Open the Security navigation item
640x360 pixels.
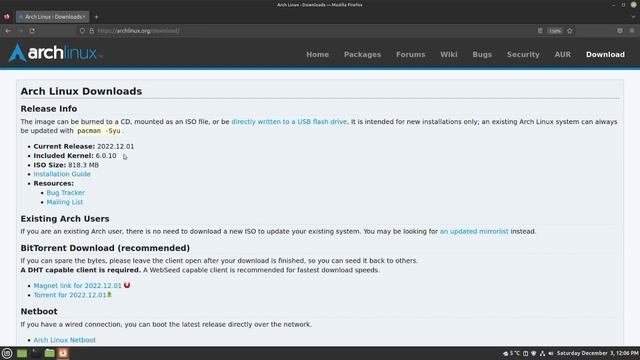pyautogui.click(x=523, y=54)
